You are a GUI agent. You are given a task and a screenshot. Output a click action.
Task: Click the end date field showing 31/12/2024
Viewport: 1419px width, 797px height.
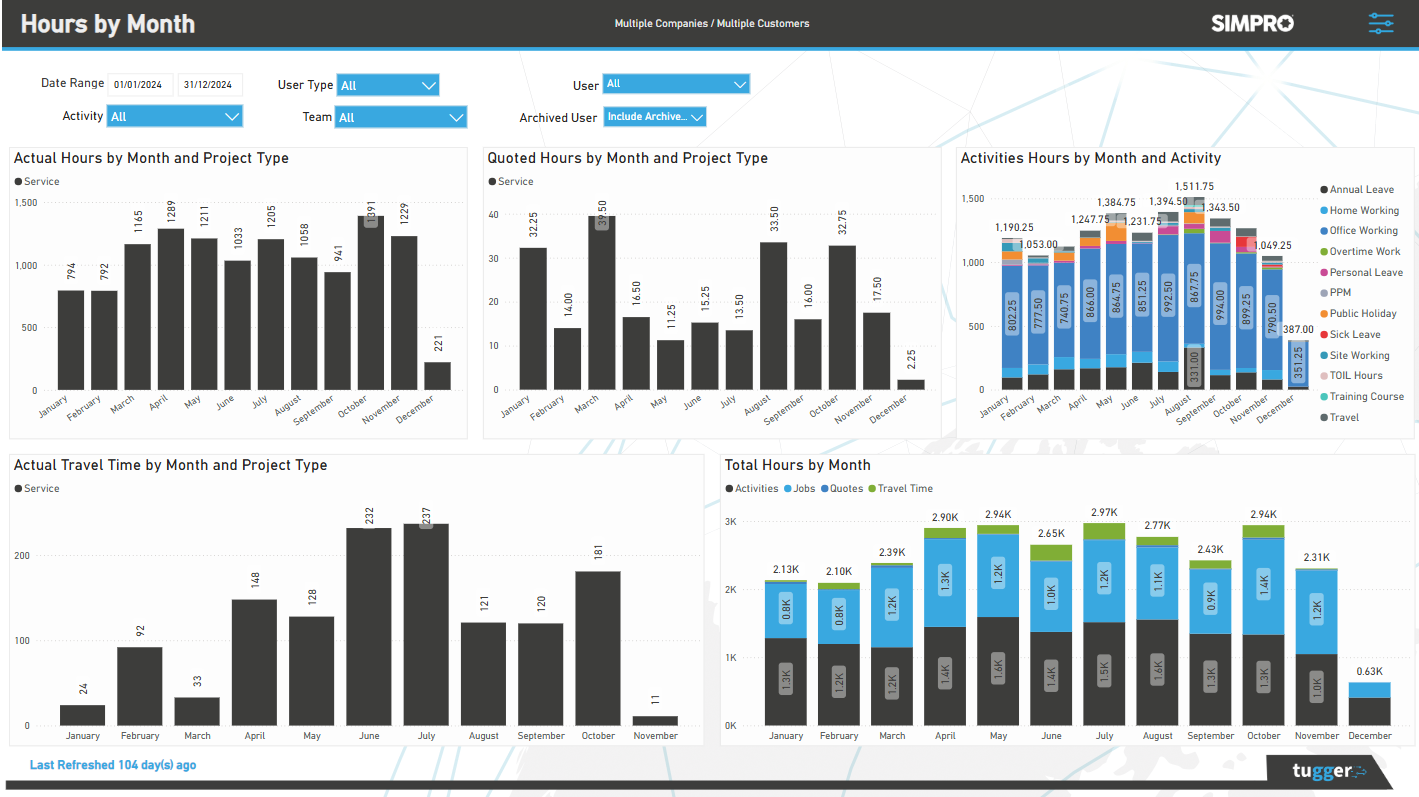coord(210,84)
